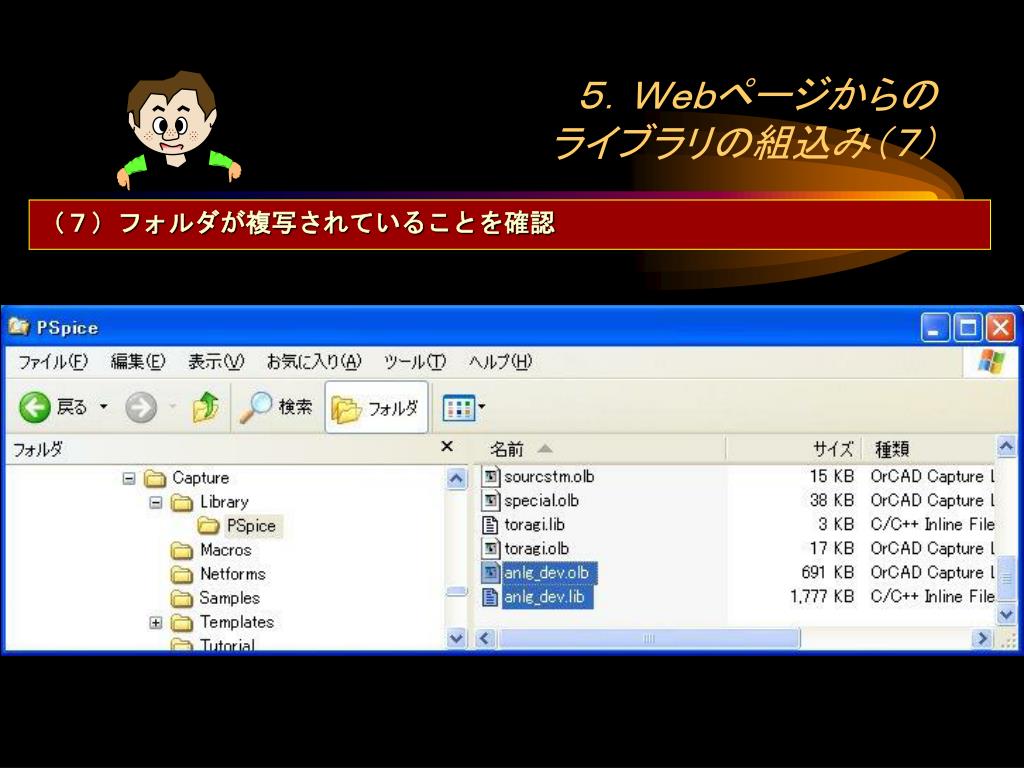Screen dimensions: 1024x768
Task: Select the Netforms folder in tree
Action: pos(232,574)
